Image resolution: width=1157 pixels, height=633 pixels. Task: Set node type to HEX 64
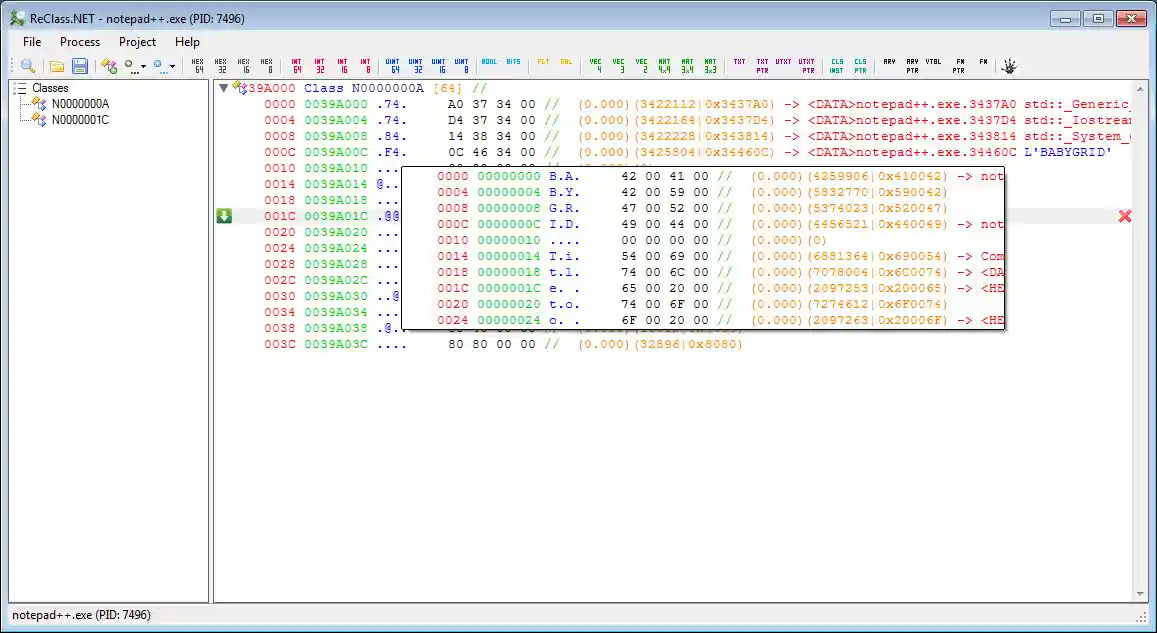(x=198, y=66)
